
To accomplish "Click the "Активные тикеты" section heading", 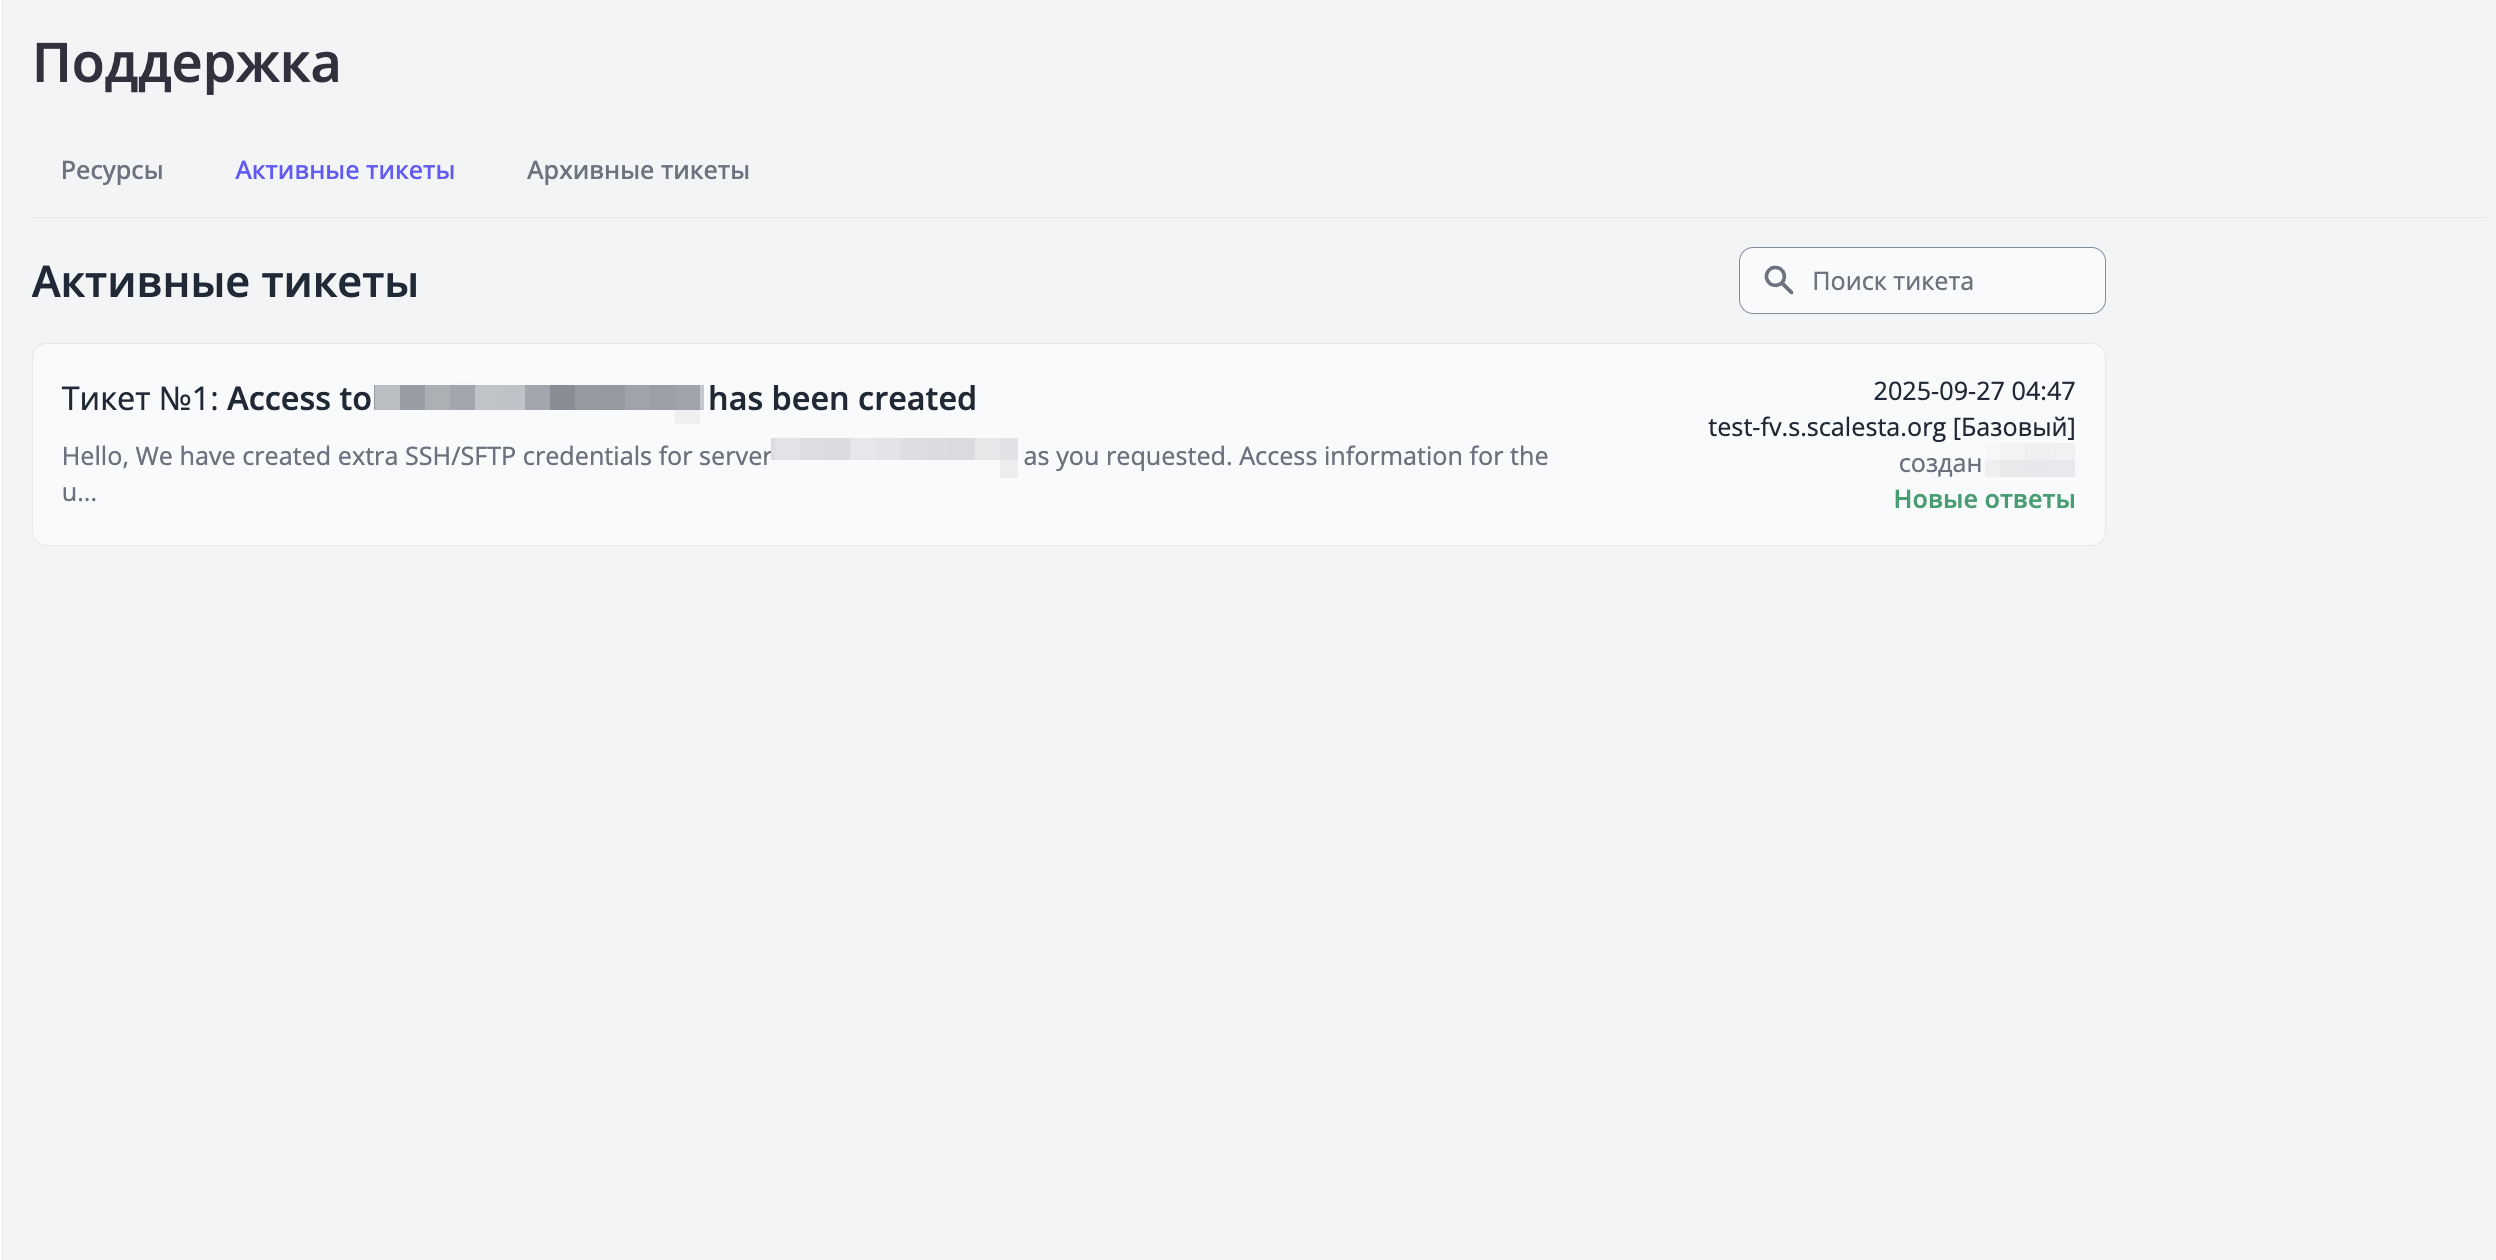I will 224,281.
